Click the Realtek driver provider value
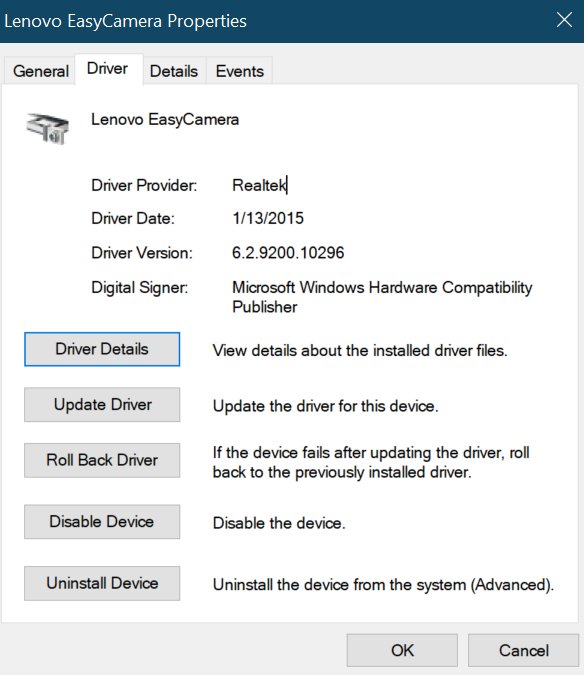The image size is (584, 676). click(x=259, y=185)
